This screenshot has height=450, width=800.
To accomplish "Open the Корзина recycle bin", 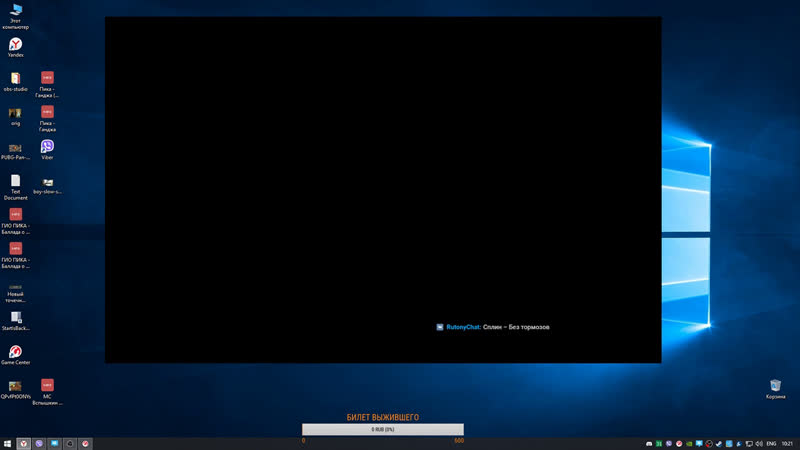I will pos(775,389).
